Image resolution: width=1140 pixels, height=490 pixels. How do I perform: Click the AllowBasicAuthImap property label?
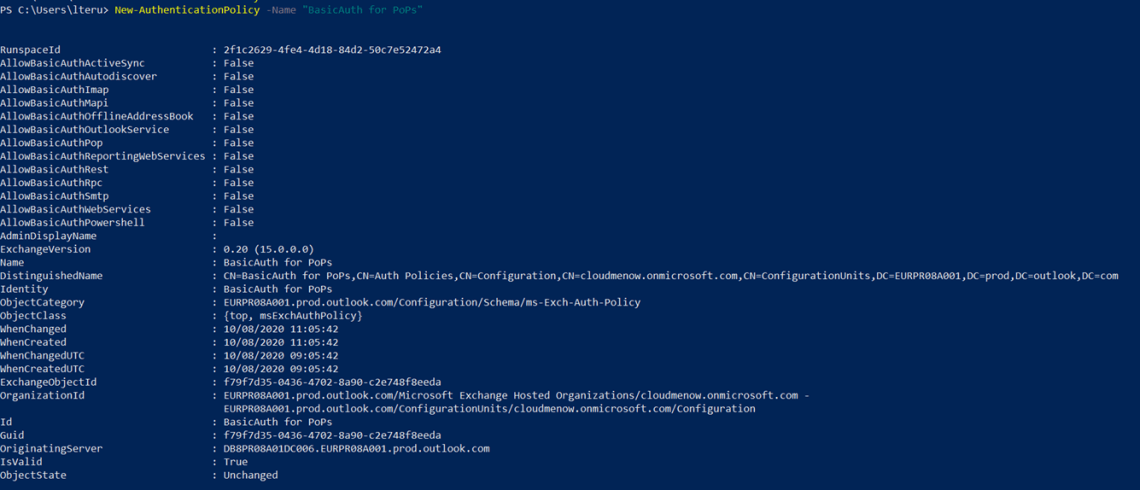coord(54,90)
